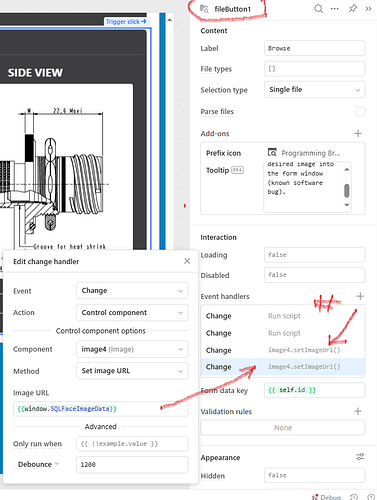Open the three-dot more options menu
377x500 pixels.
[334, 9]
